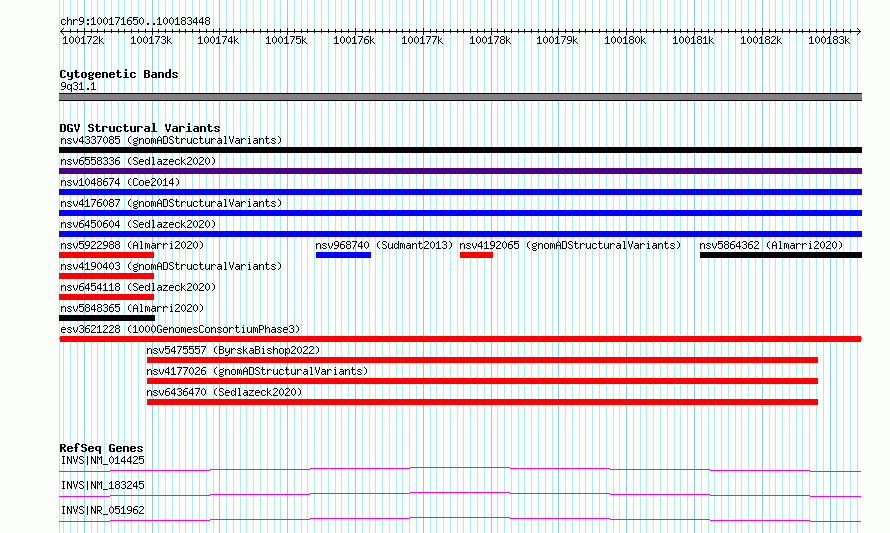Open the nsv4177026 gnomADStructuralVariants label
The width and height of the screenshot is (890, 533).
[257, 371]
